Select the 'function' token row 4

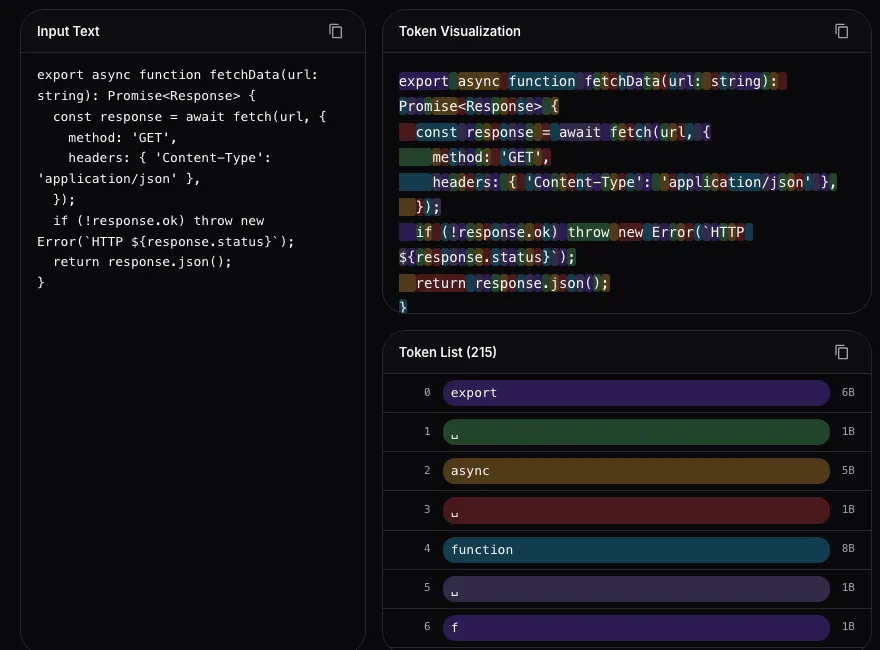(x=636, y=550)
